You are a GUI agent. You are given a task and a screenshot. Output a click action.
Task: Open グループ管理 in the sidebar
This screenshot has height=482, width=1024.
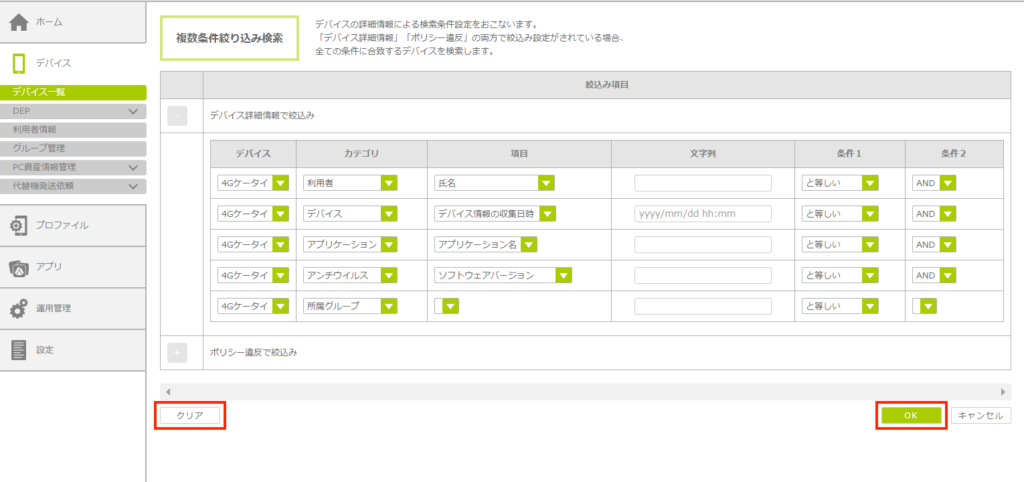(73, 148)
